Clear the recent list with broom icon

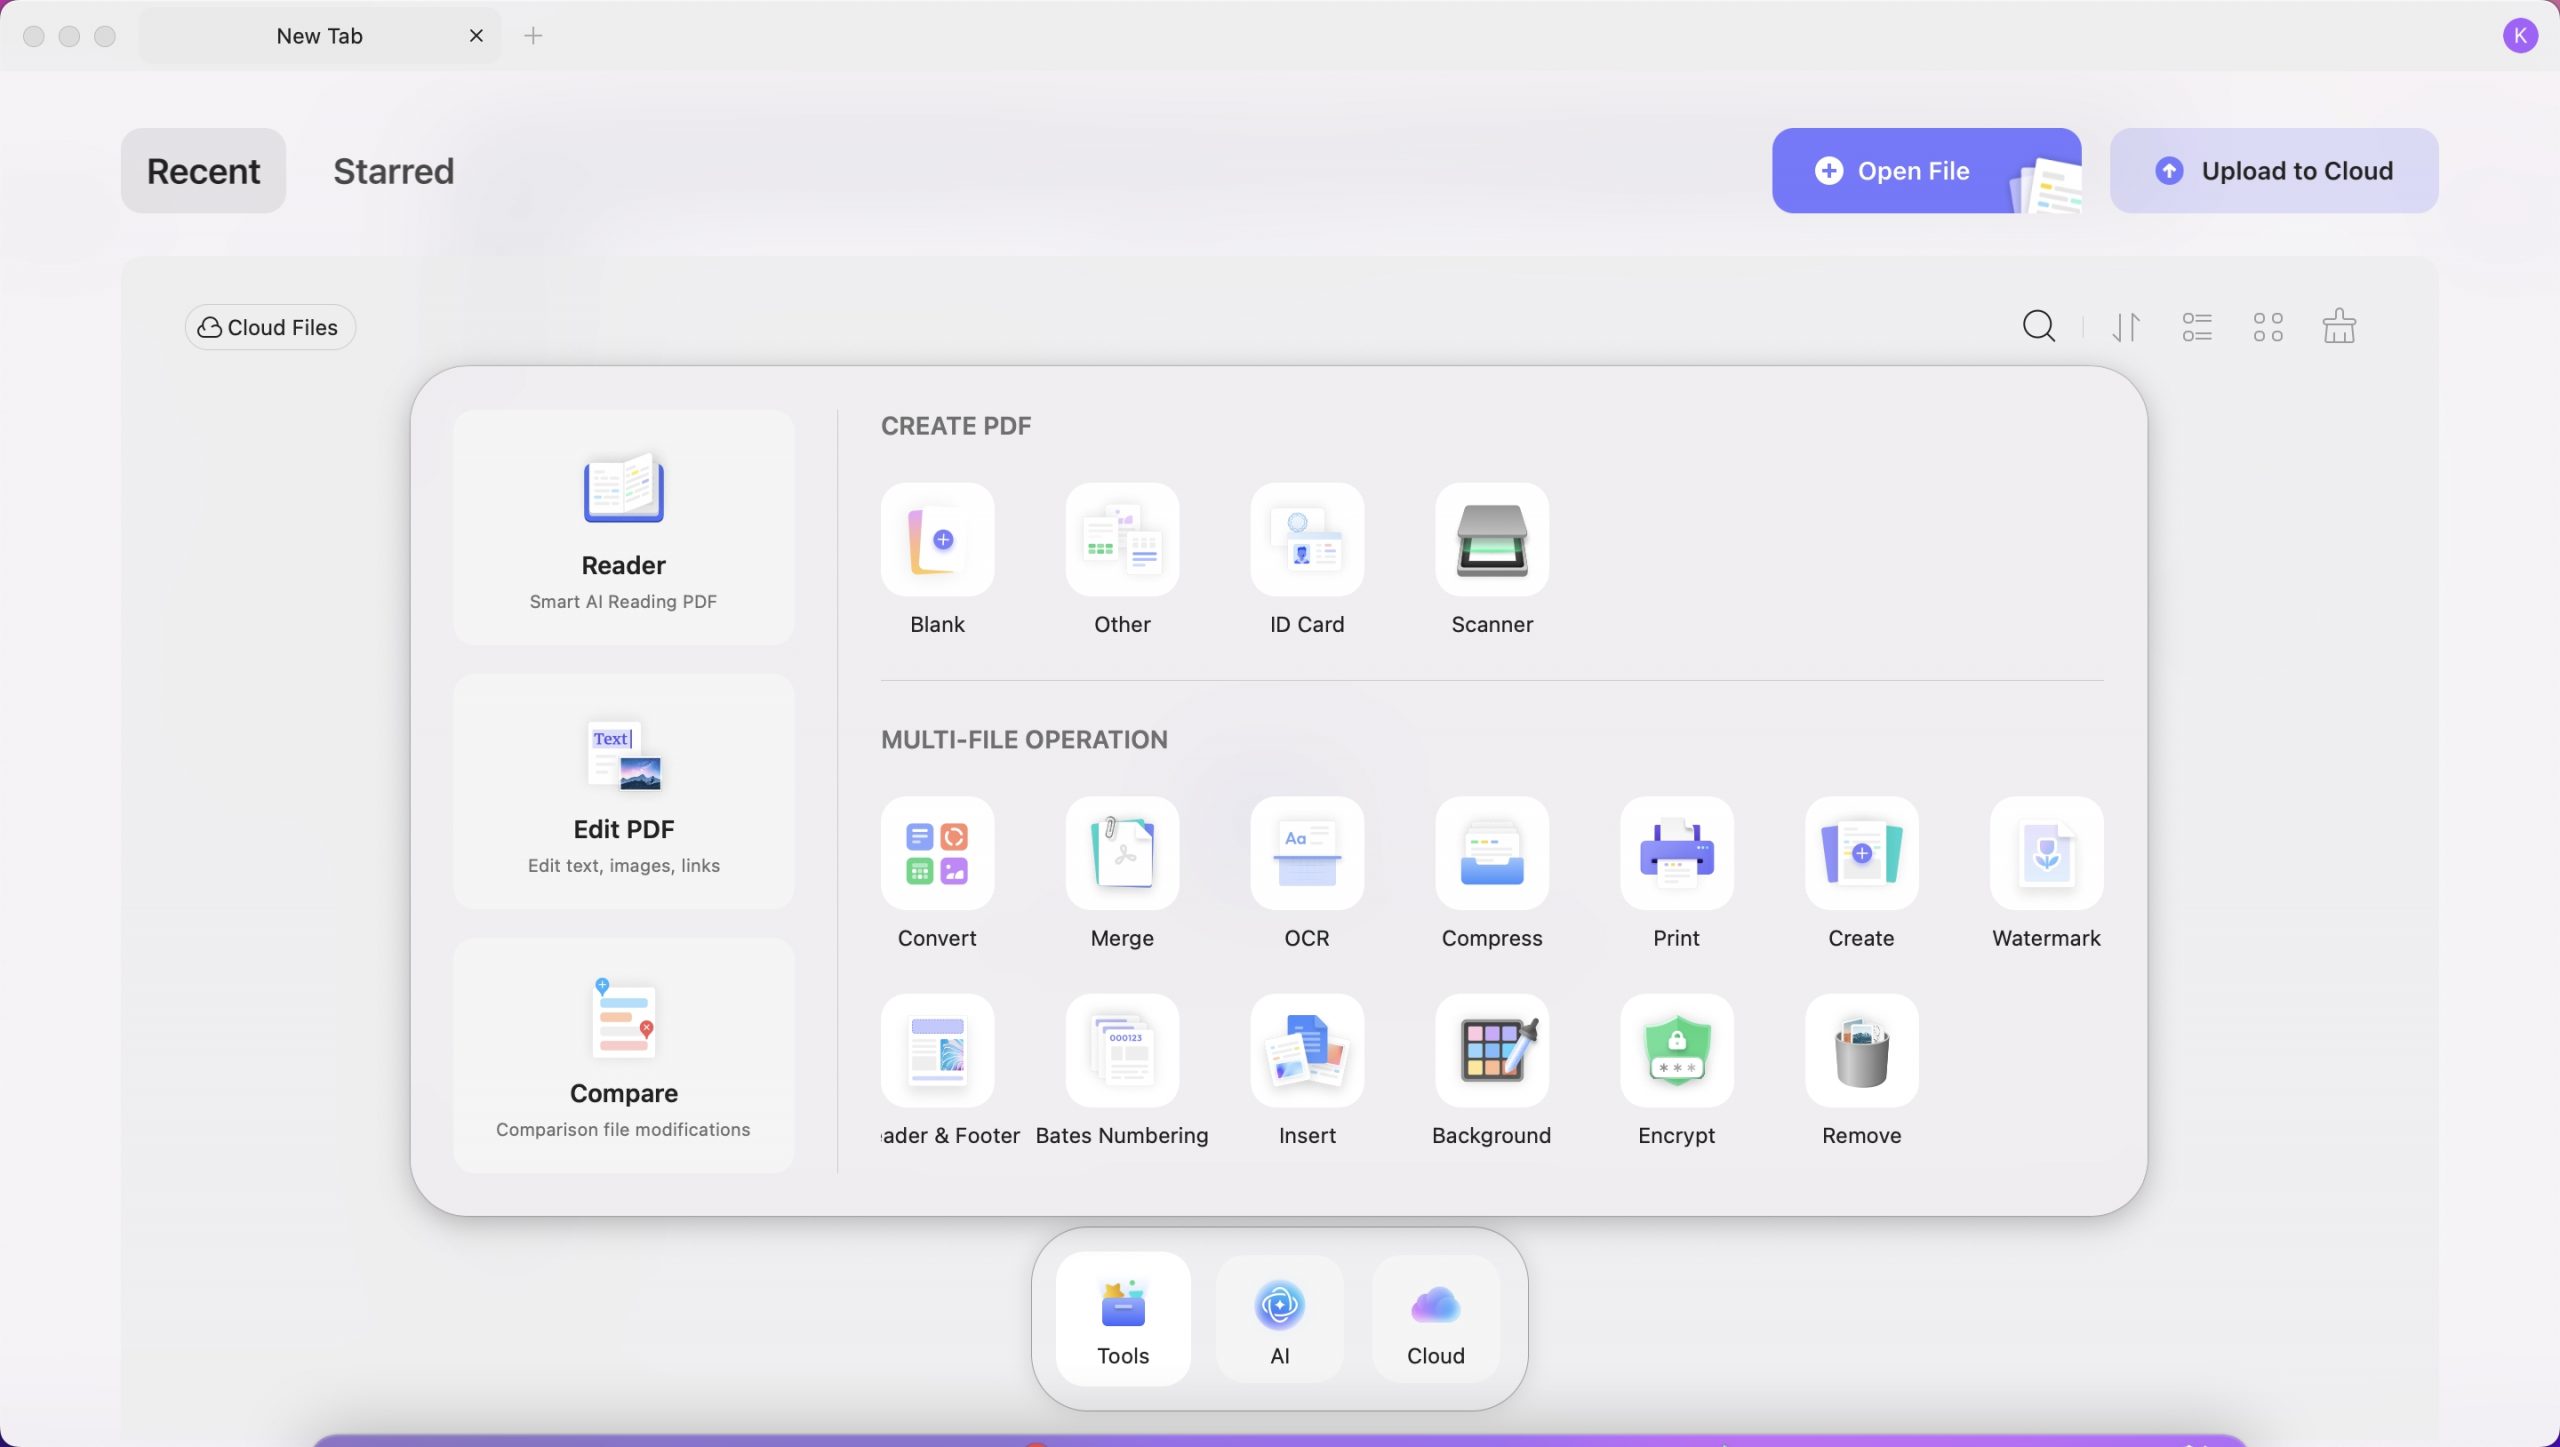[2339, 326]
